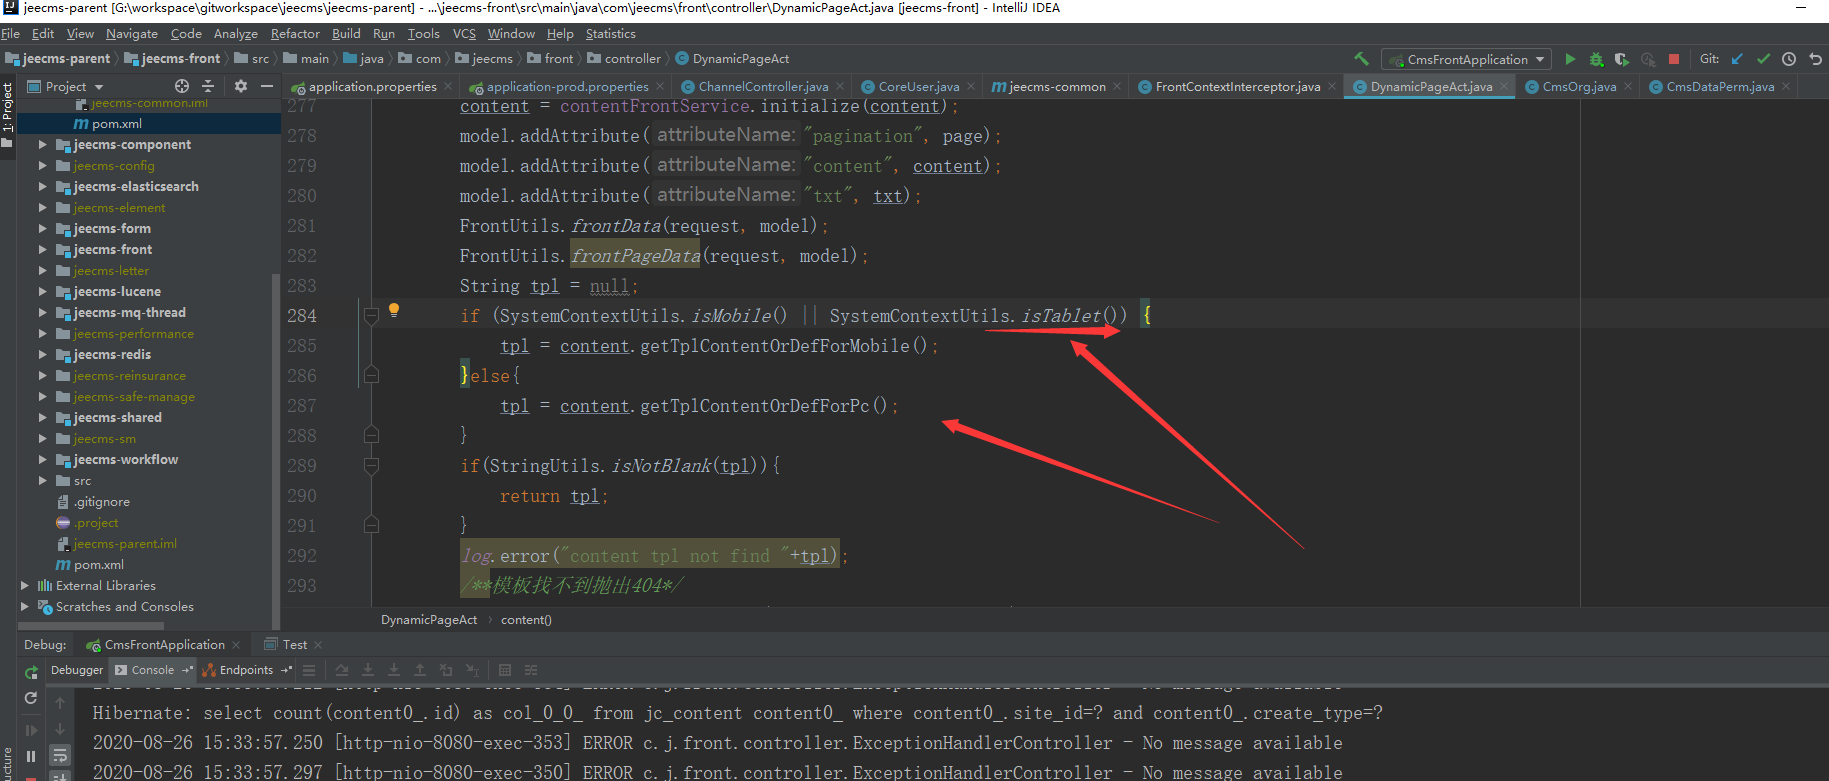Hide the Project tool window
Screen dimensions: 1829x781
[267, 86]
